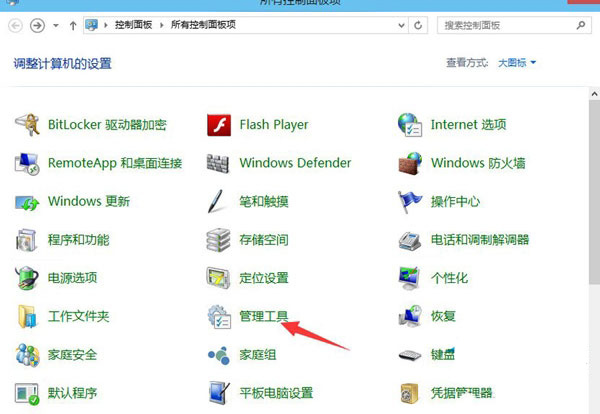Open the 恢复 text link
The image size is (600, 414).
[443, 316]
